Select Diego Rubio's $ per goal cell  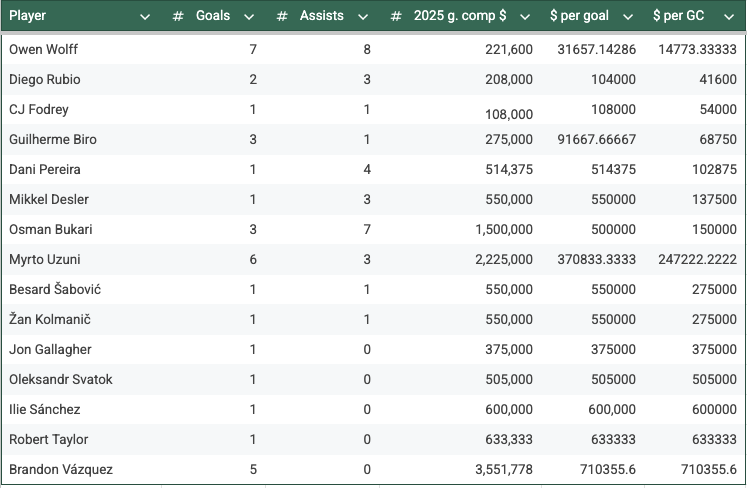[x=614, y=79]
